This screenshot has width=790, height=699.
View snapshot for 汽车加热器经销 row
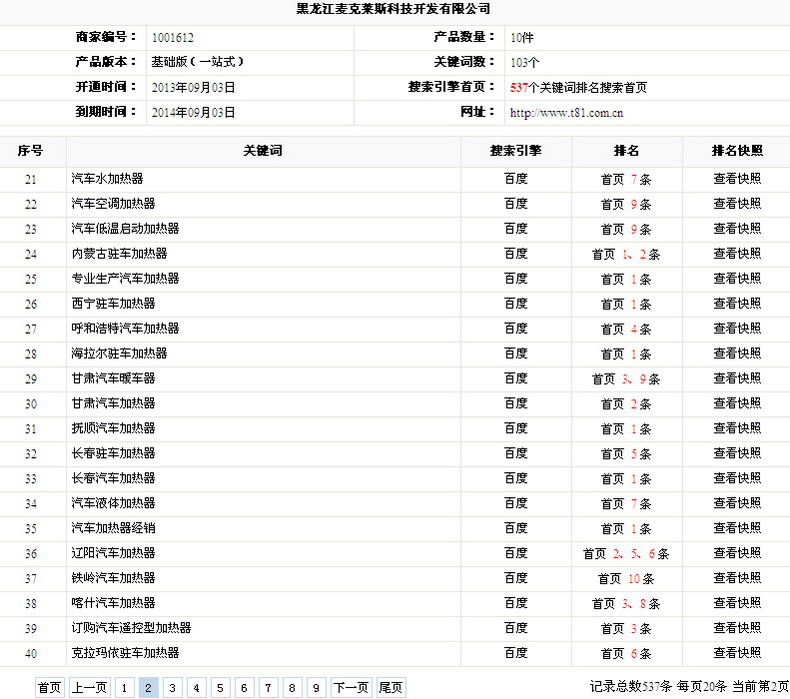(737, 528)
